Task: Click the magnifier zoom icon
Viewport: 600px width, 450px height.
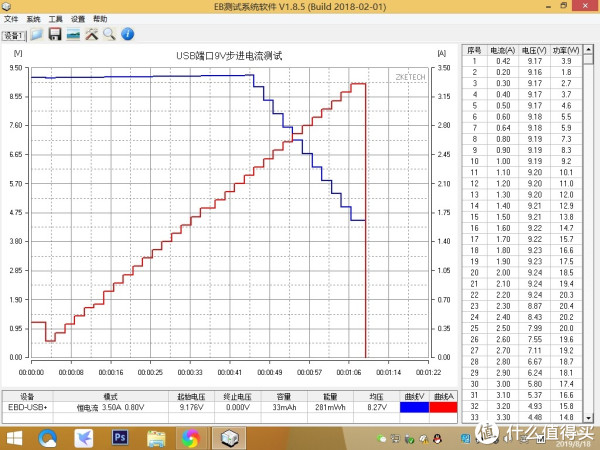Action: tap(108, 34)
